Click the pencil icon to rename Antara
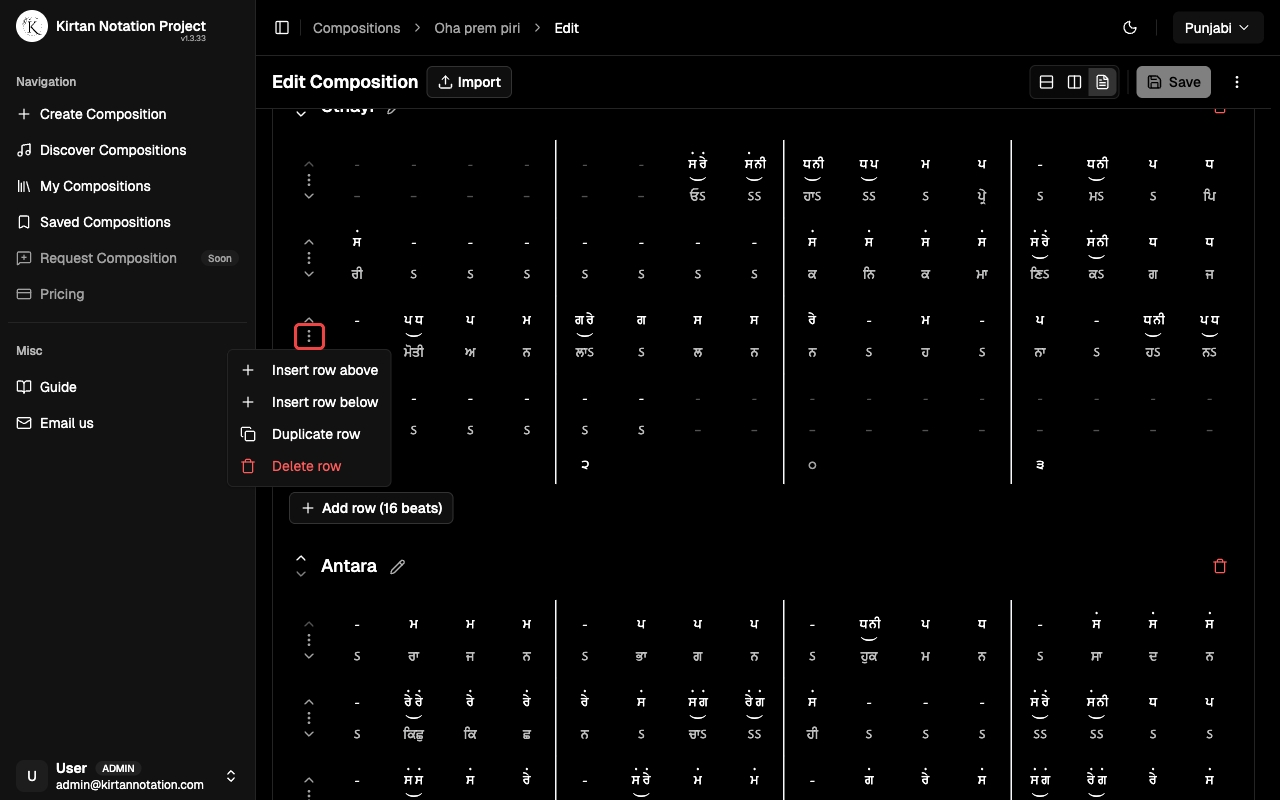The height and width of the screenshot is (800, 1280). [x=397, y=566]
